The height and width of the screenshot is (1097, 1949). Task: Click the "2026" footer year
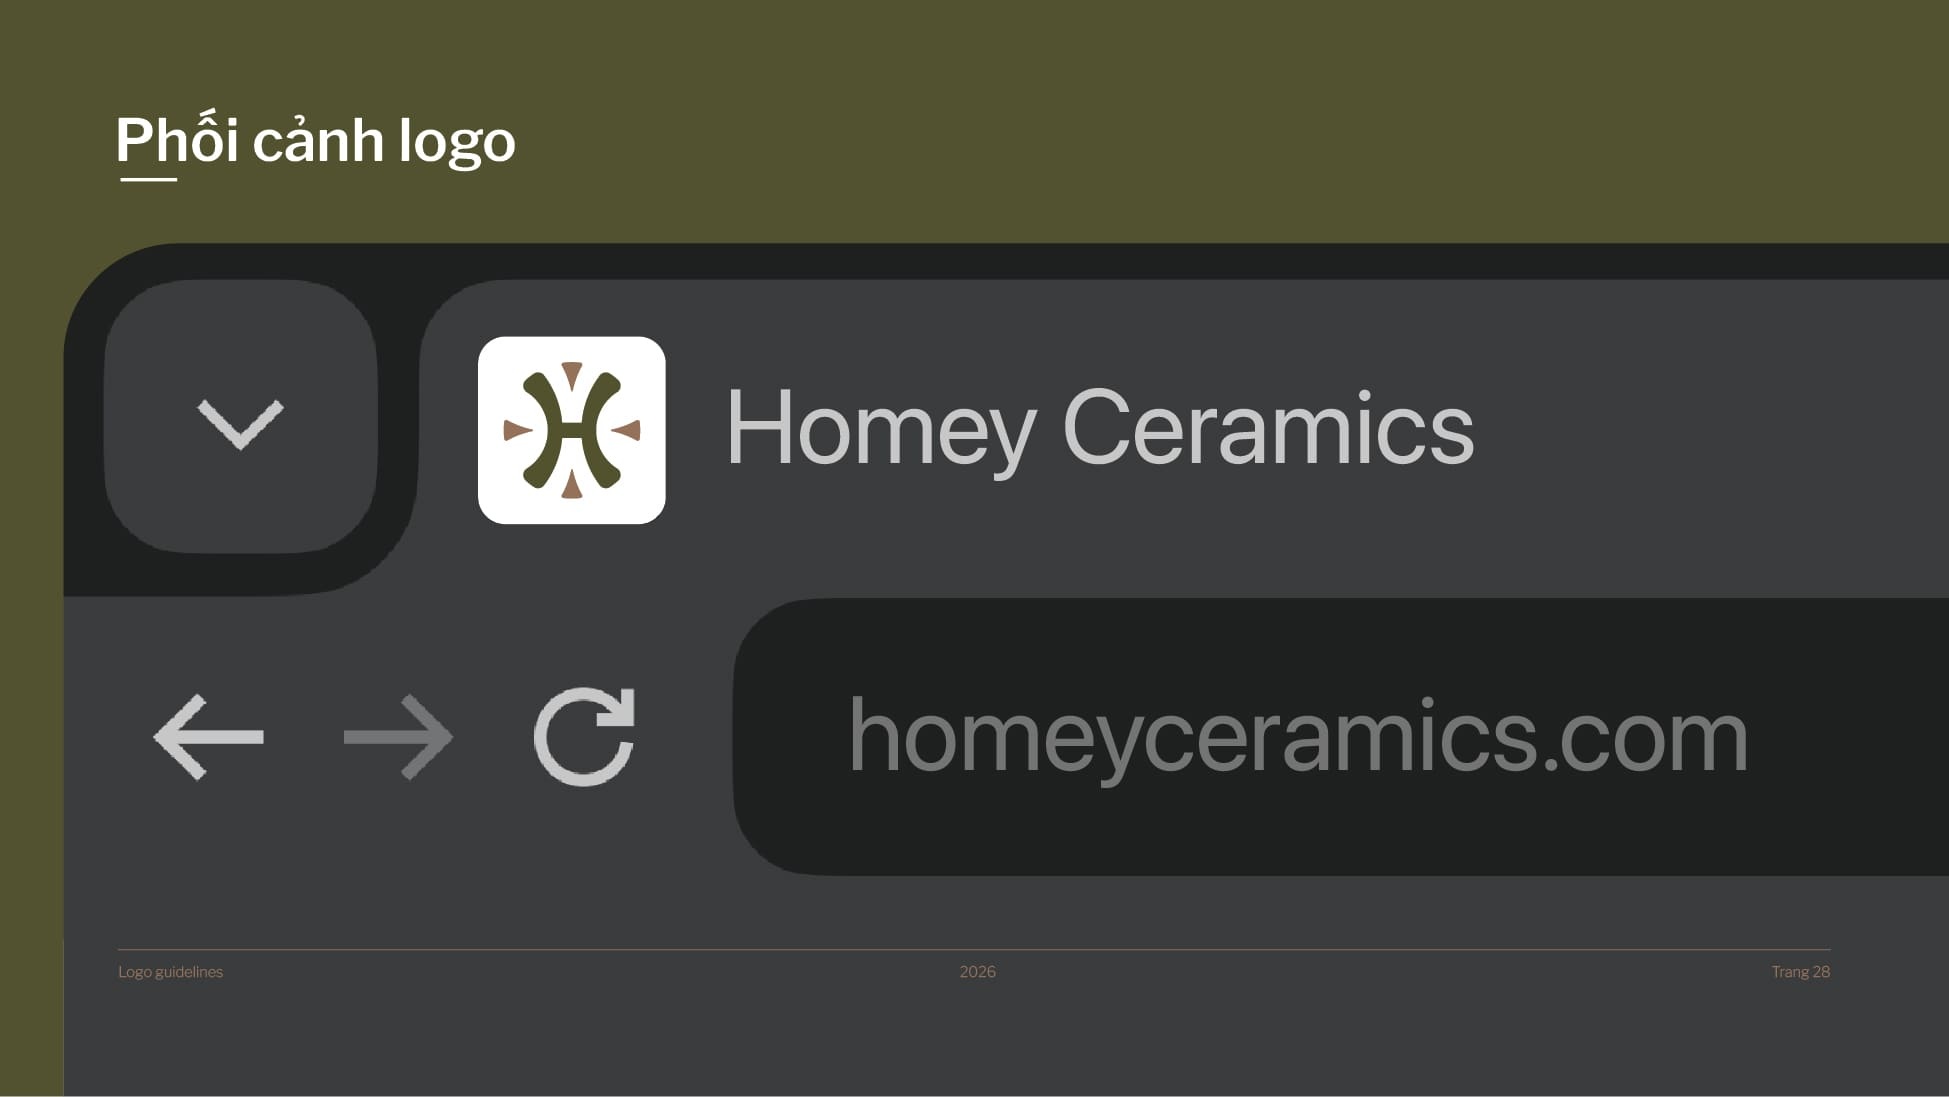click(x=977, y=972)
